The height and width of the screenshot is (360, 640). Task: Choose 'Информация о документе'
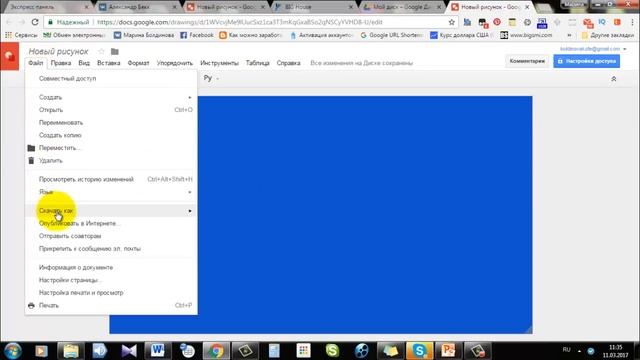(111, 267)
